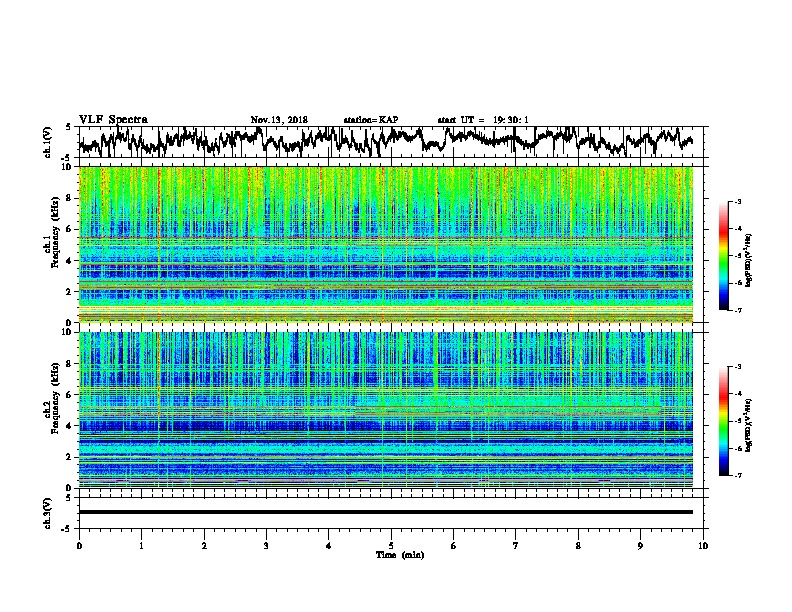Click time axis tick label "3"
The height and width of the screenshot is (612, 792).
coord(266,546)
